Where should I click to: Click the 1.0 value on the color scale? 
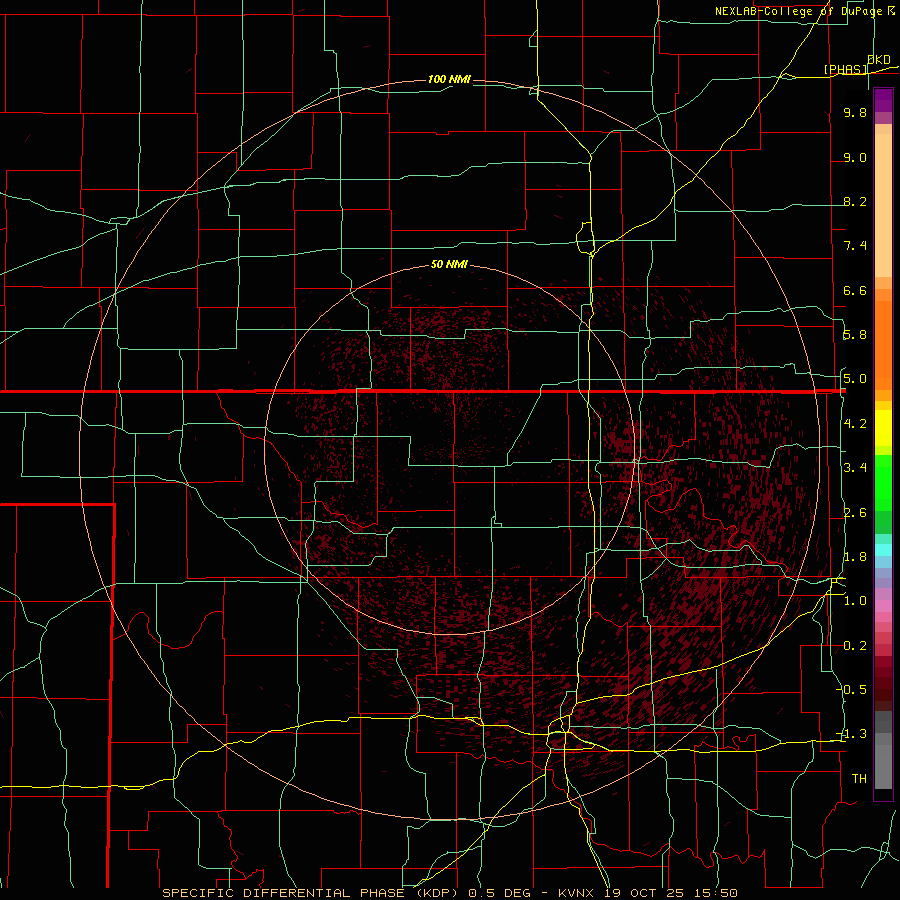[855, 601]
